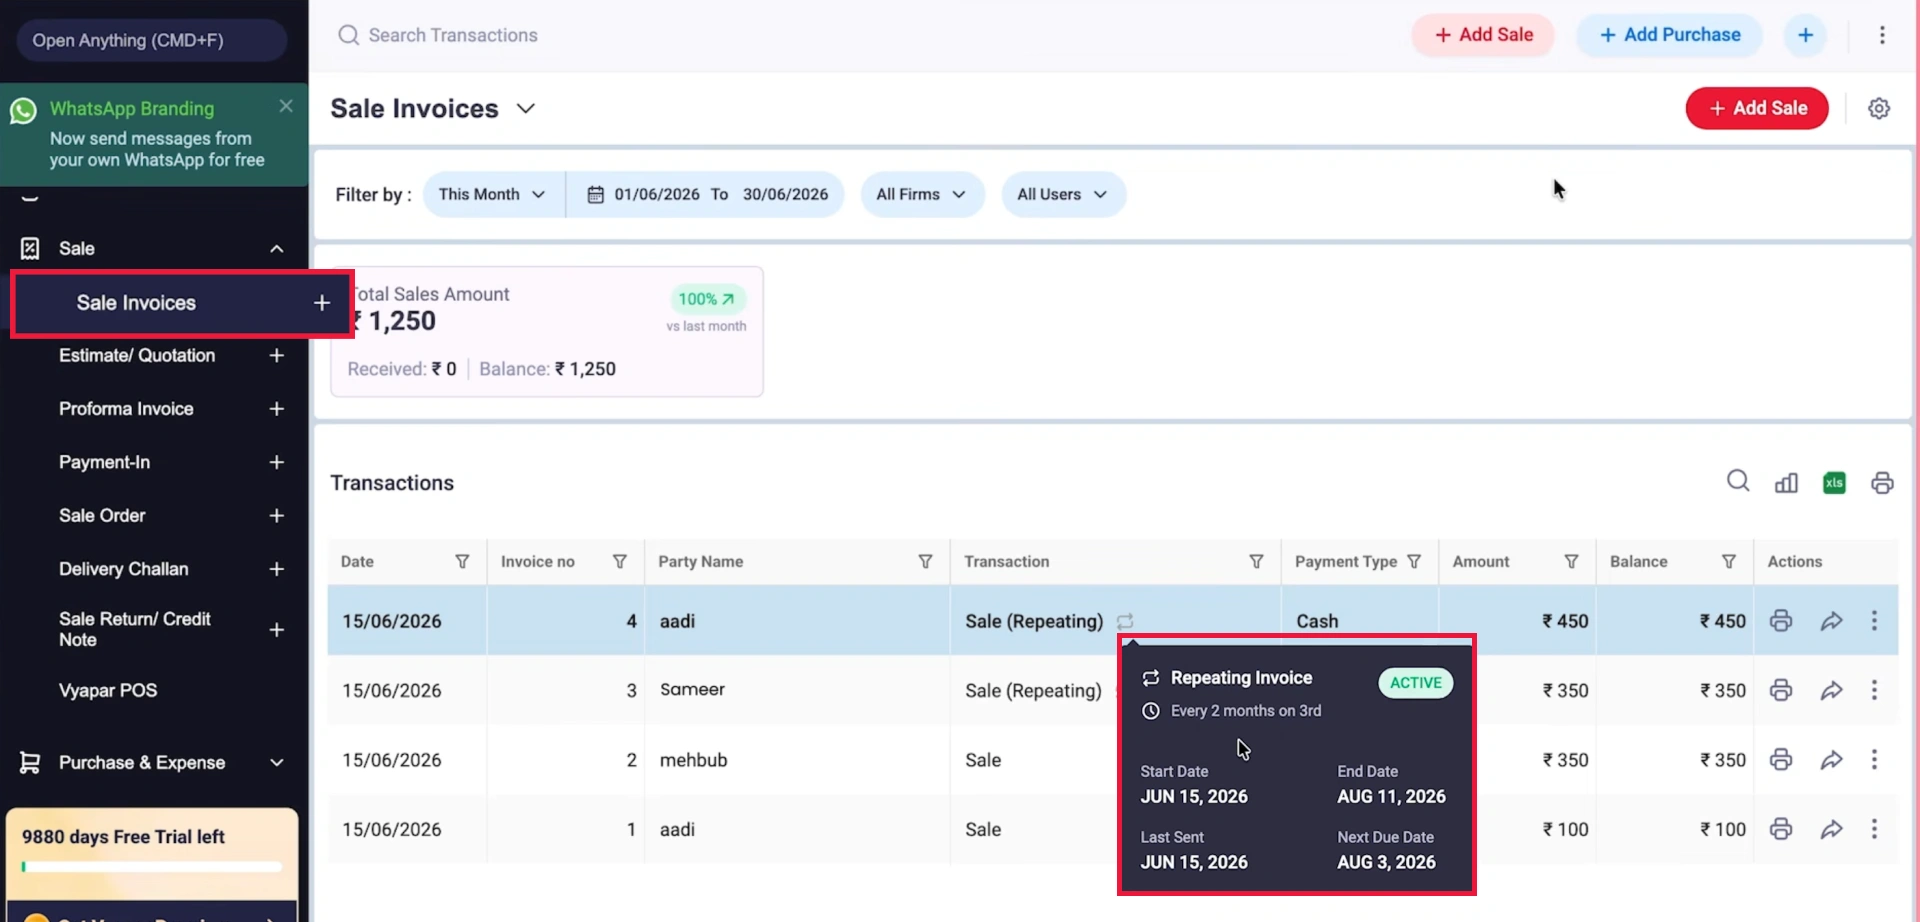Close the WhatsApp Branding banner
This screenshot has width=1920, height=922.
click(286, 106)
